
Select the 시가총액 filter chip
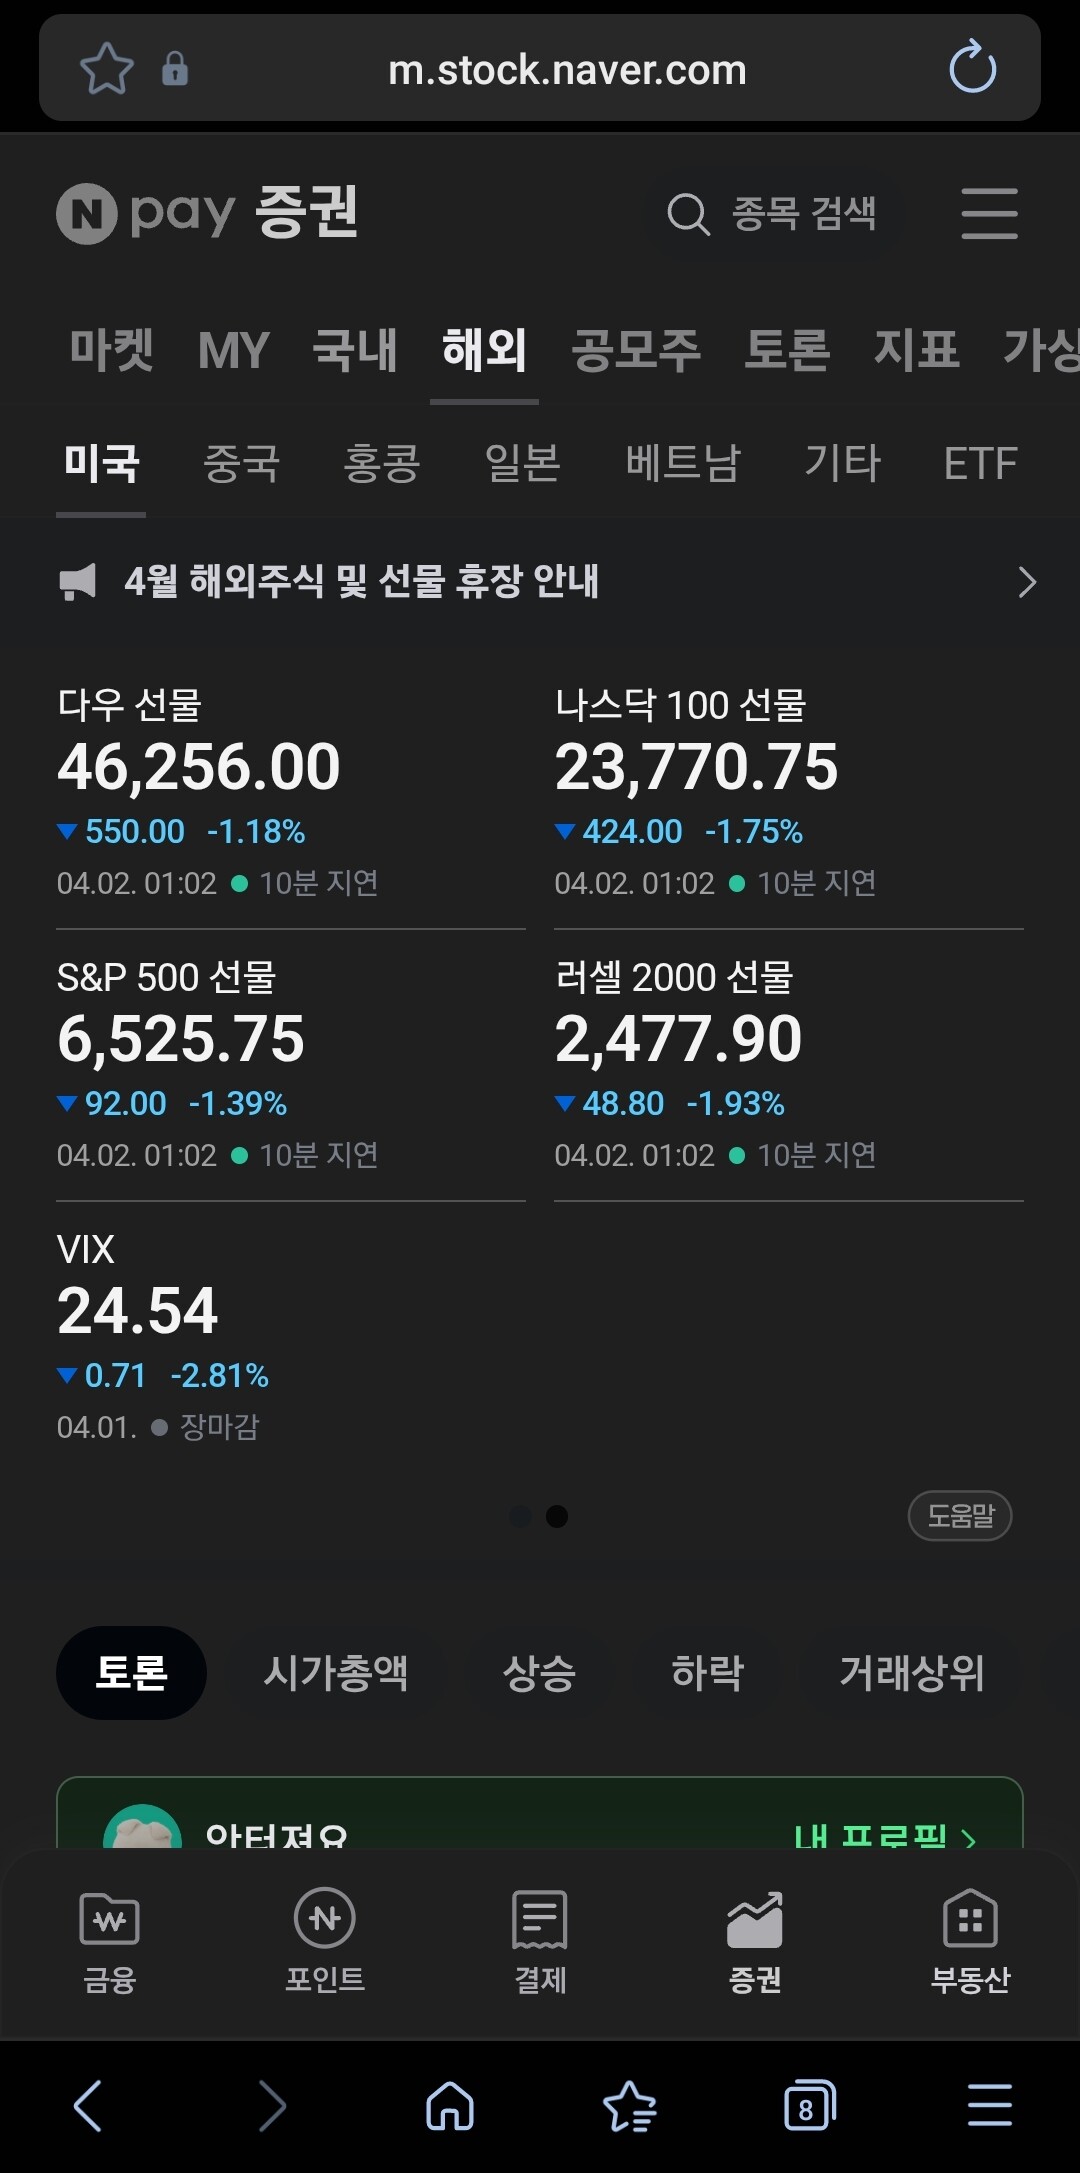[336, 1673]
